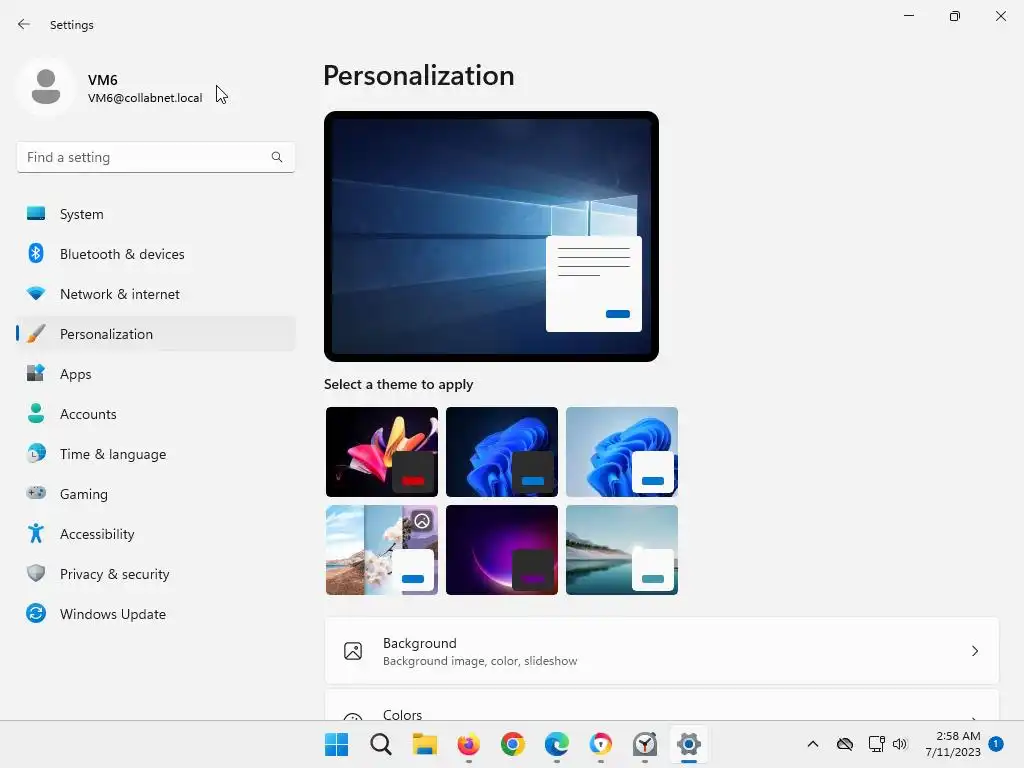Click the Apps icon in sidebar
The image size is (1024, 768).
point(36,374)
